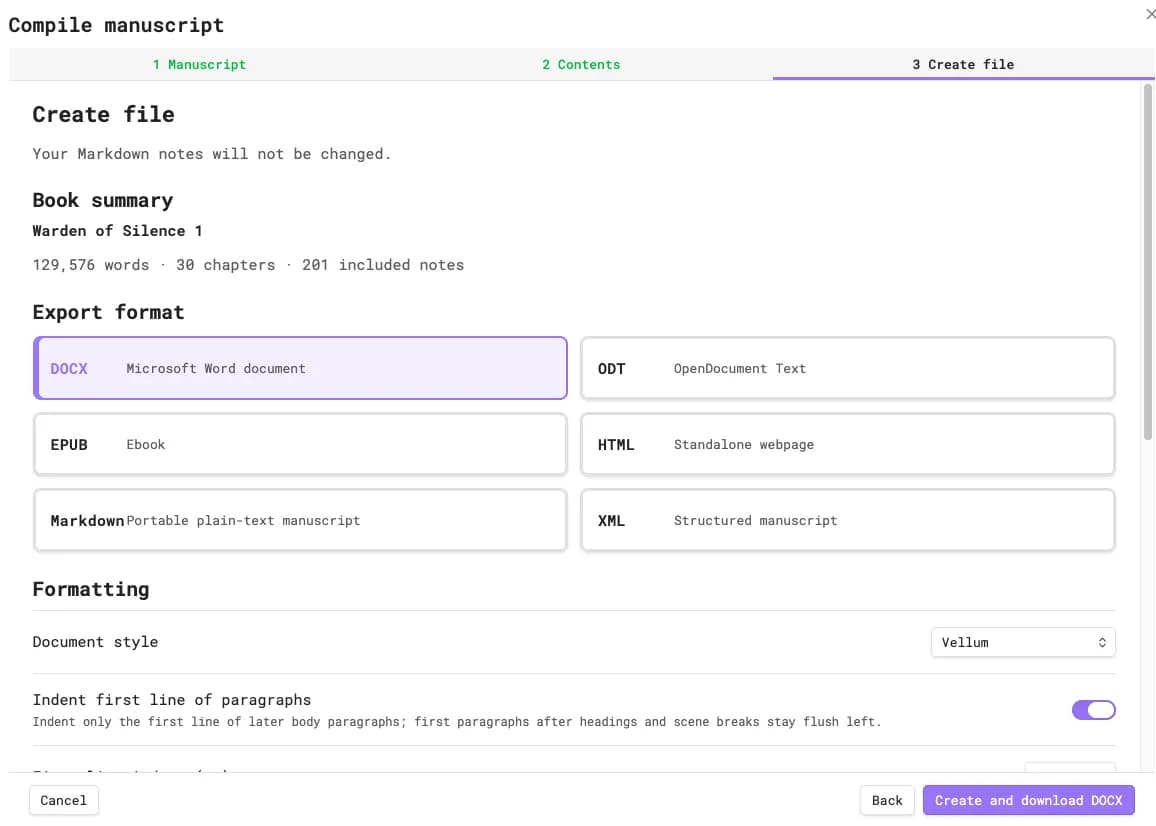This screenshot has height=826, width=1156.
Task: Select the EPUB Ebook export format
Action: (x=300, y=444)
